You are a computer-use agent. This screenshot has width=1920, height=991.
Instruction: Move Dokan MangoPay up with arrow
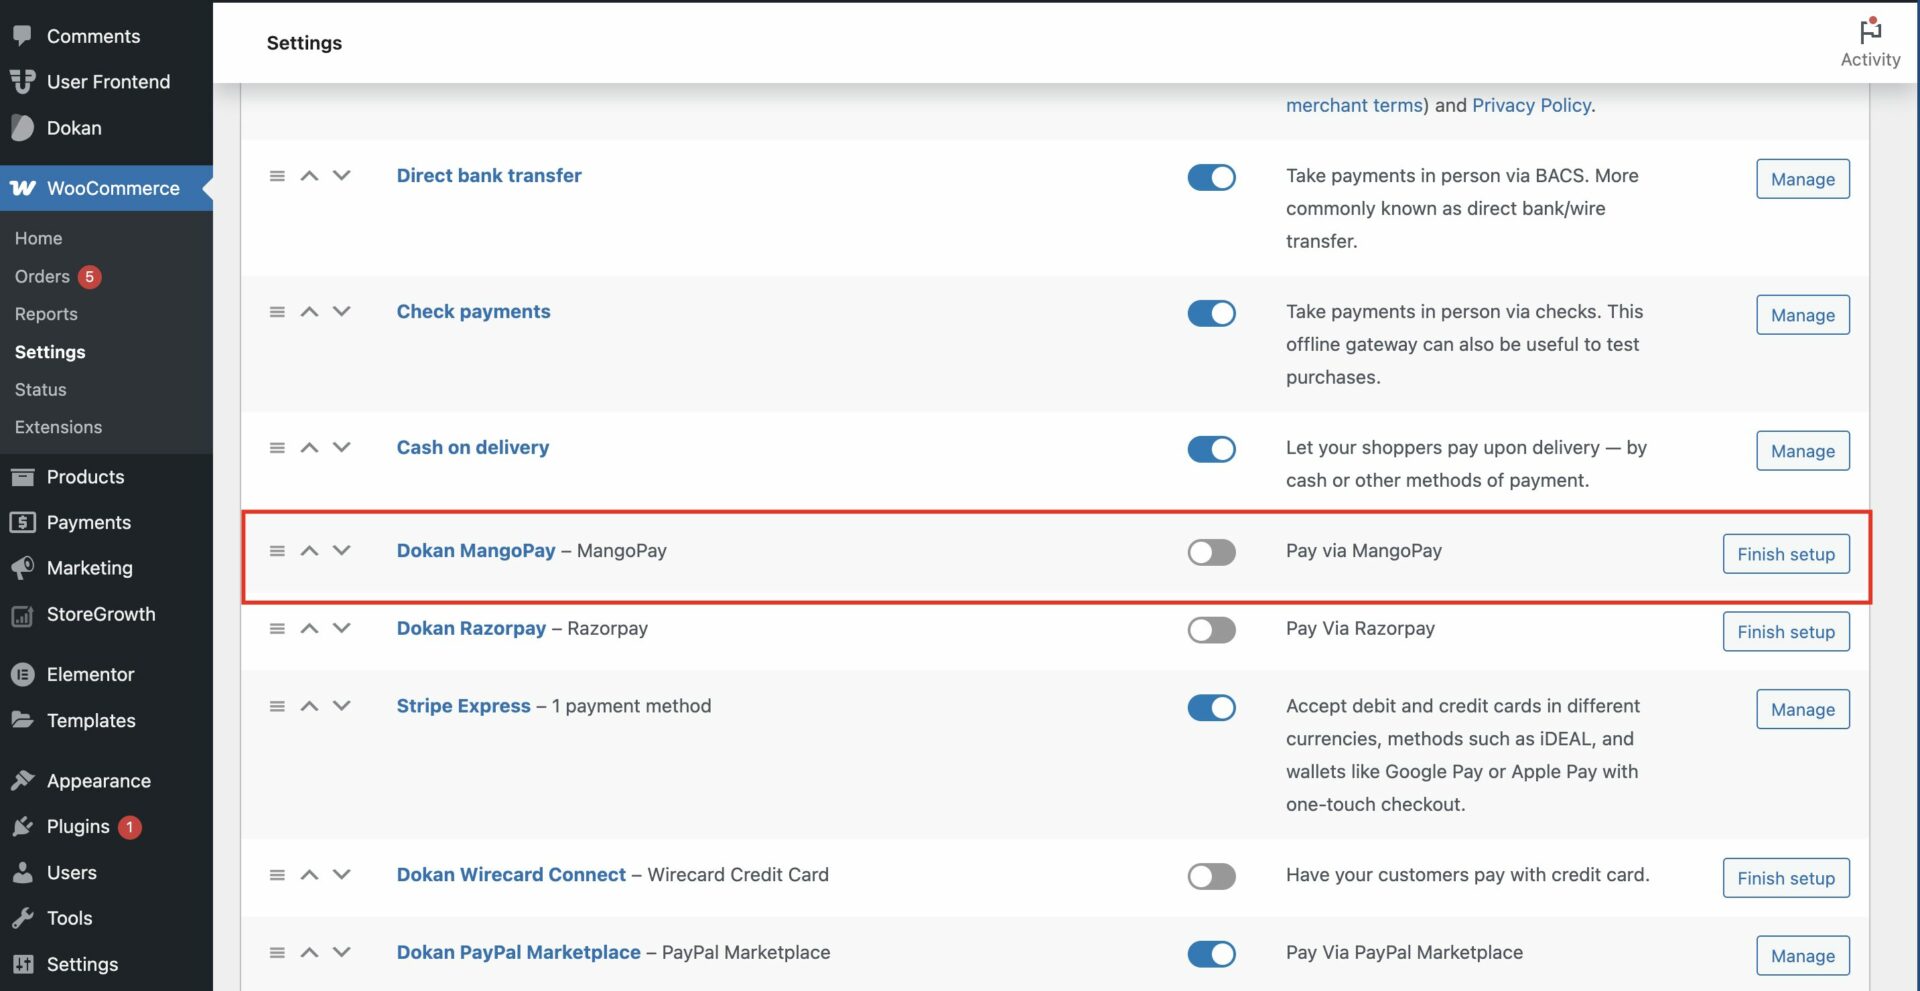[309, 551]
